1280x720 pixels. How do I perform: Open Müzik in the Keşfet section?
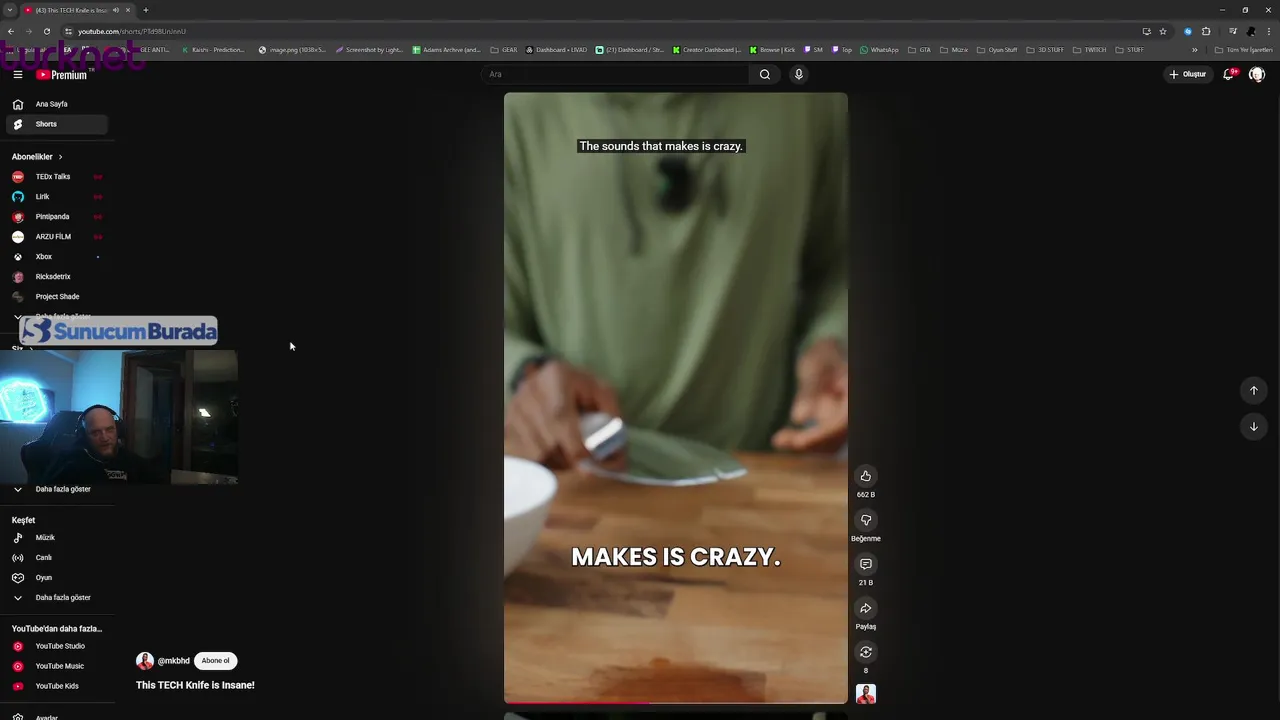(x=55, y=538)
